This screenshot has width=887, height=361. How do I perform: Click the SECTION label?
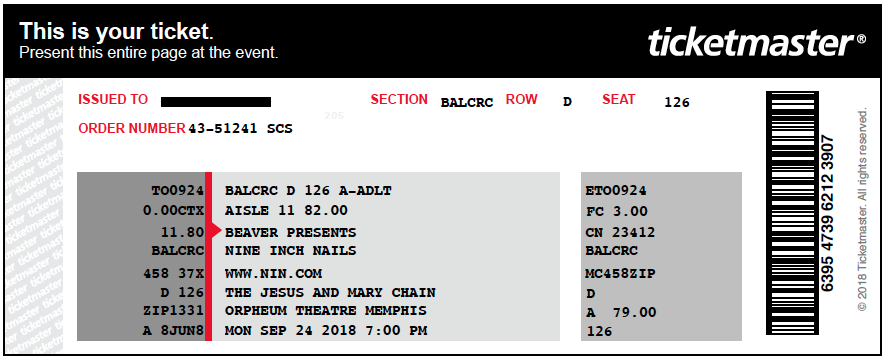pos(399,100)
